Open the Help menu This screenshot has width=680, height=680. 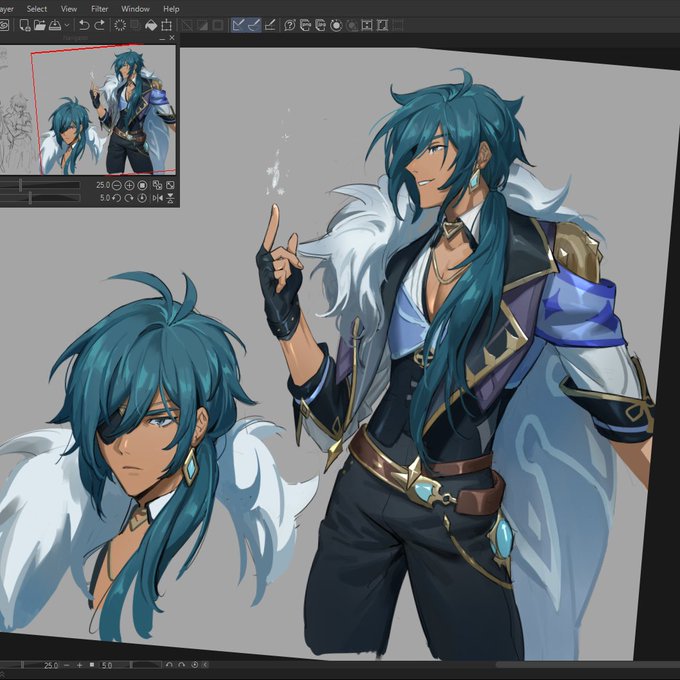pyautogui.click(x=171, y=9)
